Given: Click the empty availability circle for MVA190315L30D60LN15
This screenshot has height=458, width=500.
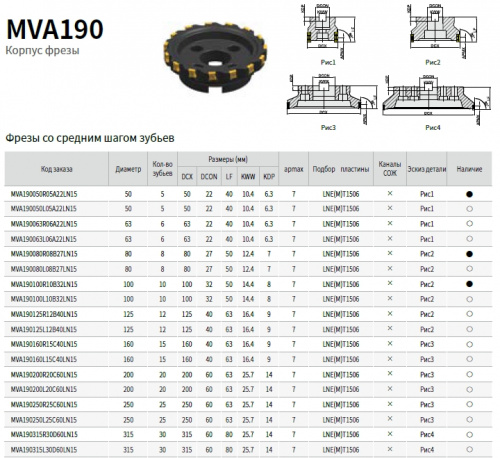Looking at the screenshot, I should click(469, 449).
